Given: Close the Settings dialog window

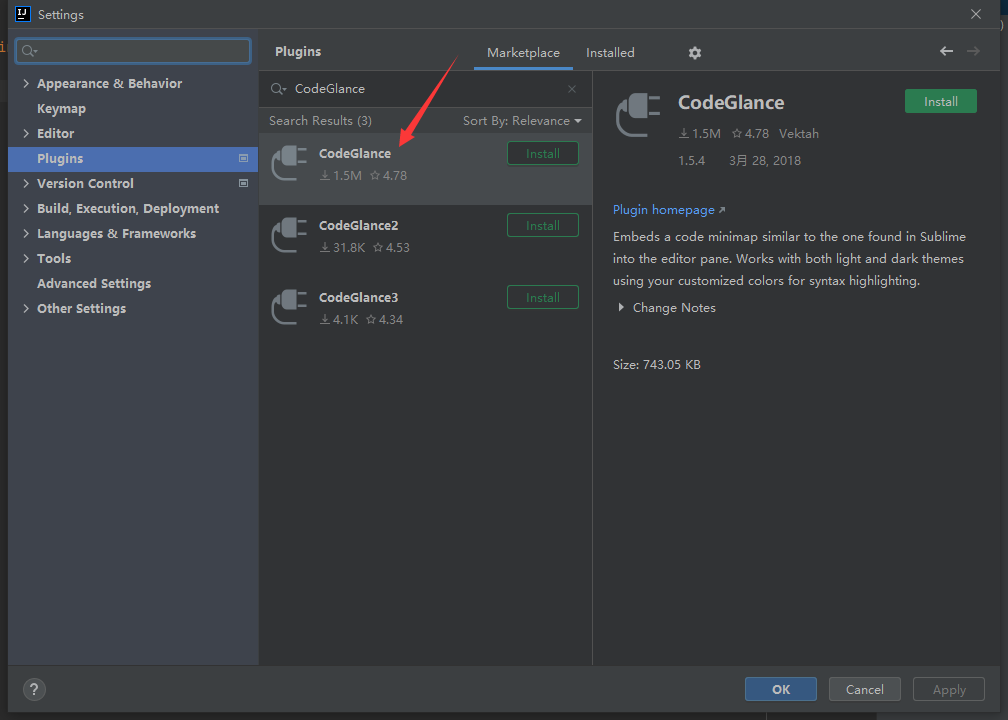Looking at the screenshot, I should (x=975, y=14).
